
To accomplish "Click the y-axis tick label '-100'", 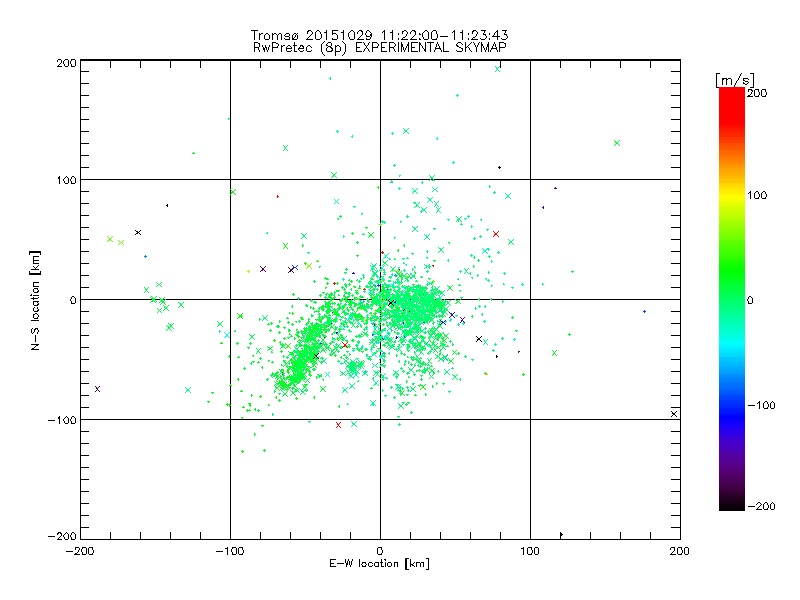I will point(62,420).
